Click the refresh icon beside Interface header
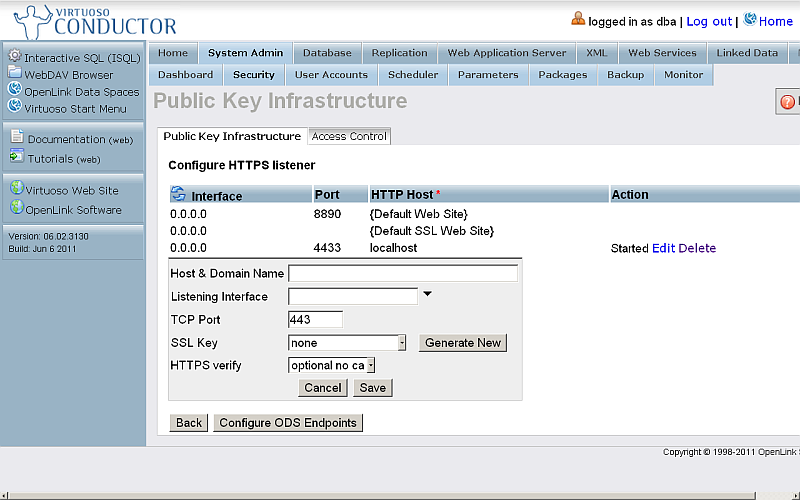The width and height of the screenshot is (800, 500). coord(178,194)
